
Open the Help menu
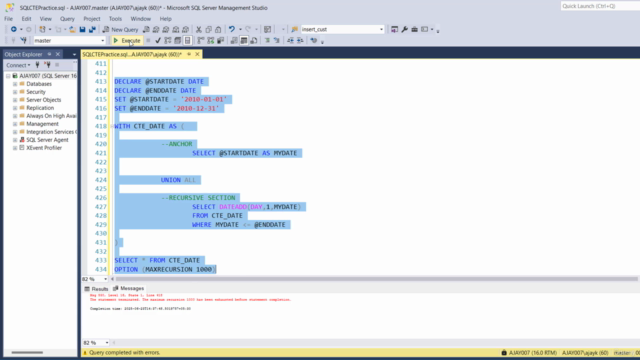[165, 19]
